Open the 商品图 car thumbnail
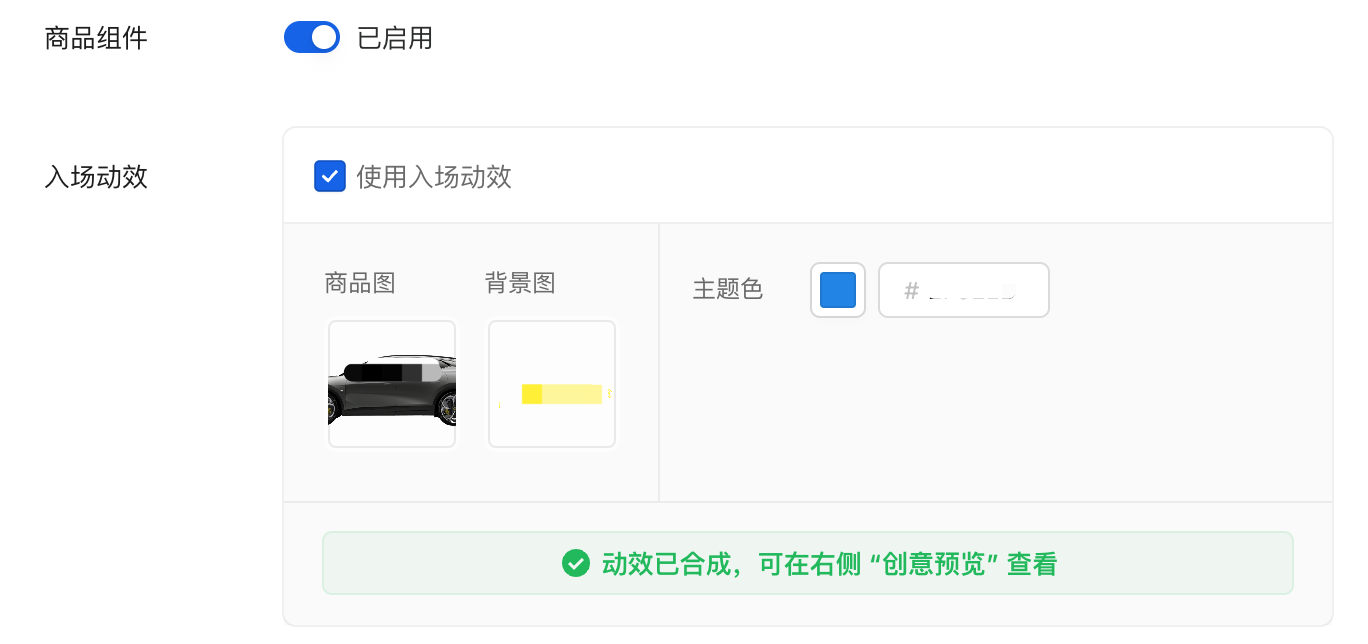Image resolution: width=1368 pixels, height=644 pixels. coord(392,384)
